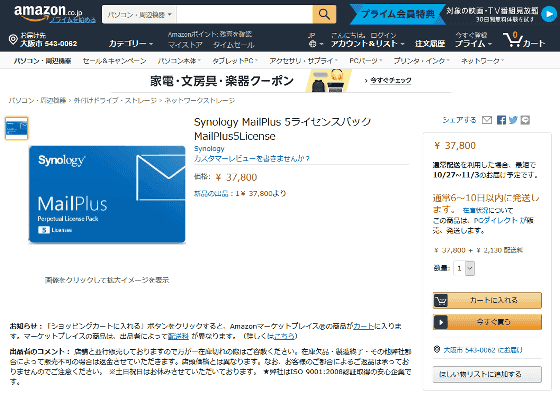
Task: Click the 今すぐ買う button
Action: (x=487, y=322)
